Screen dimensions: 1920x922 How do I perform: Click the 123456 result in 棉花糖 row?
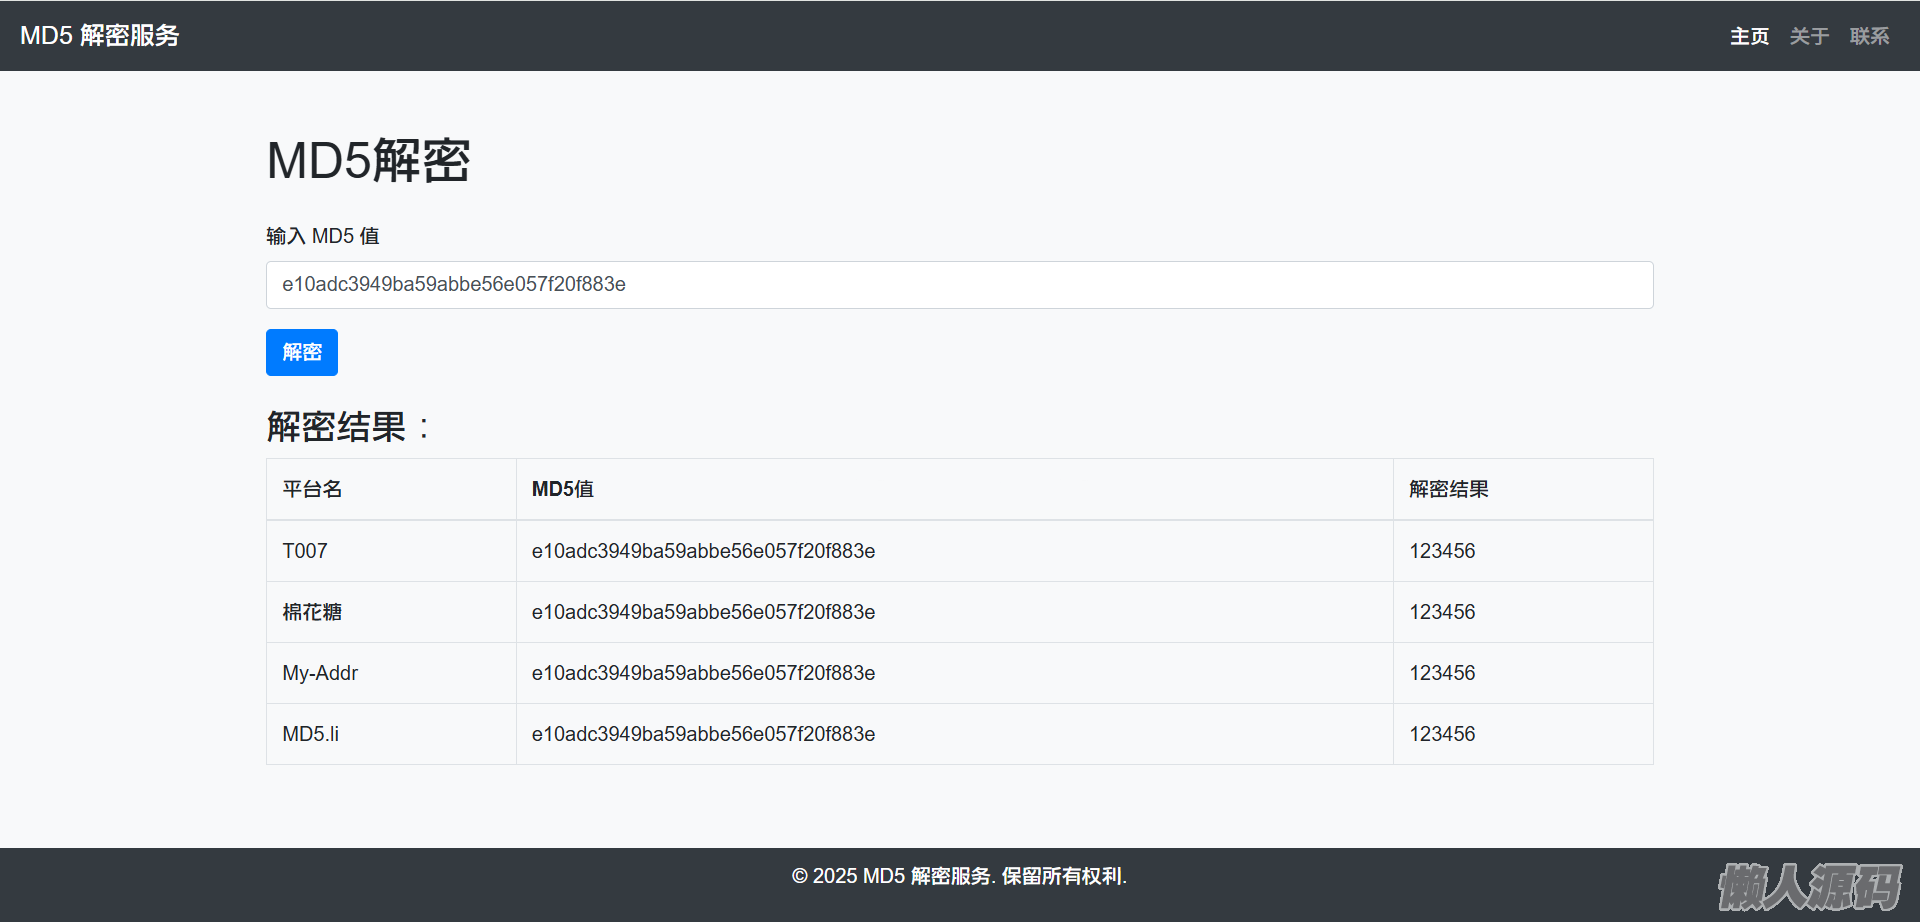[1442, 612]
